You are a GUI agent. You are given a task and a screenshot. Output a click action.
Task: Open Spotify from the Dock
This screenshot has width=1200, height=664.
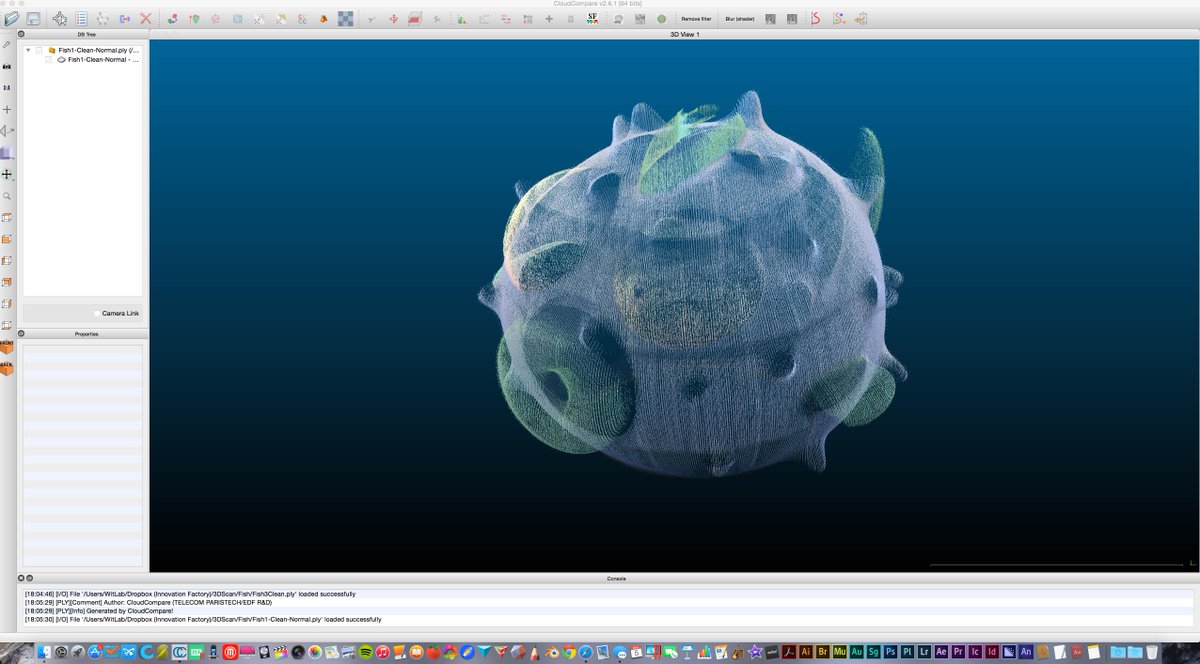[366, 651]
